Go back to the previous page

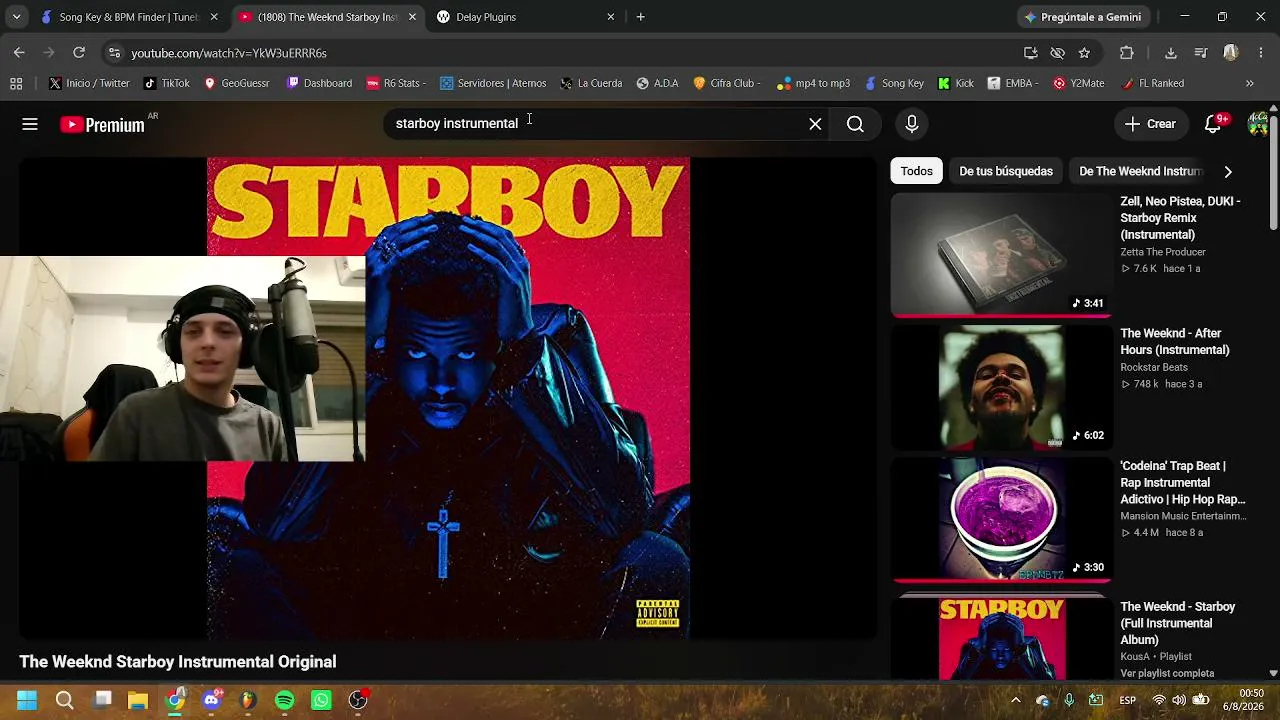pos(19,53)
